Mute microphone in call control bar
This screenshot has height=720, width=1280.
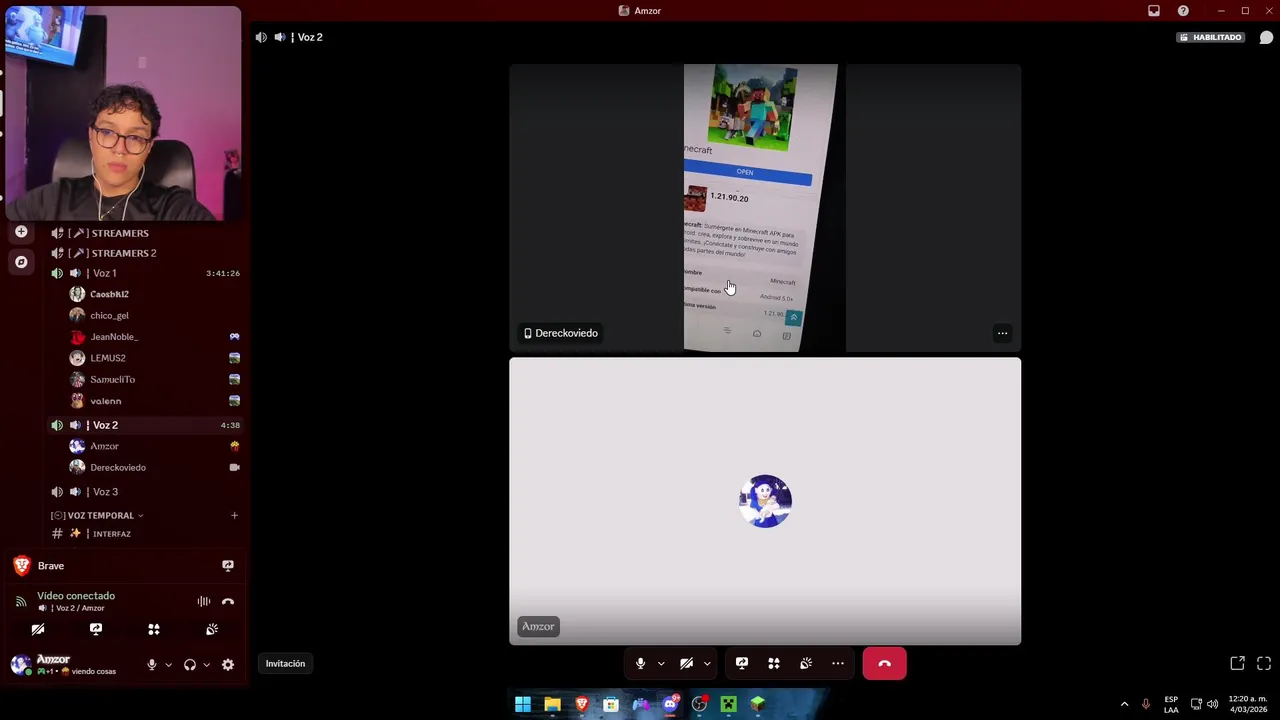coord(641,663)
